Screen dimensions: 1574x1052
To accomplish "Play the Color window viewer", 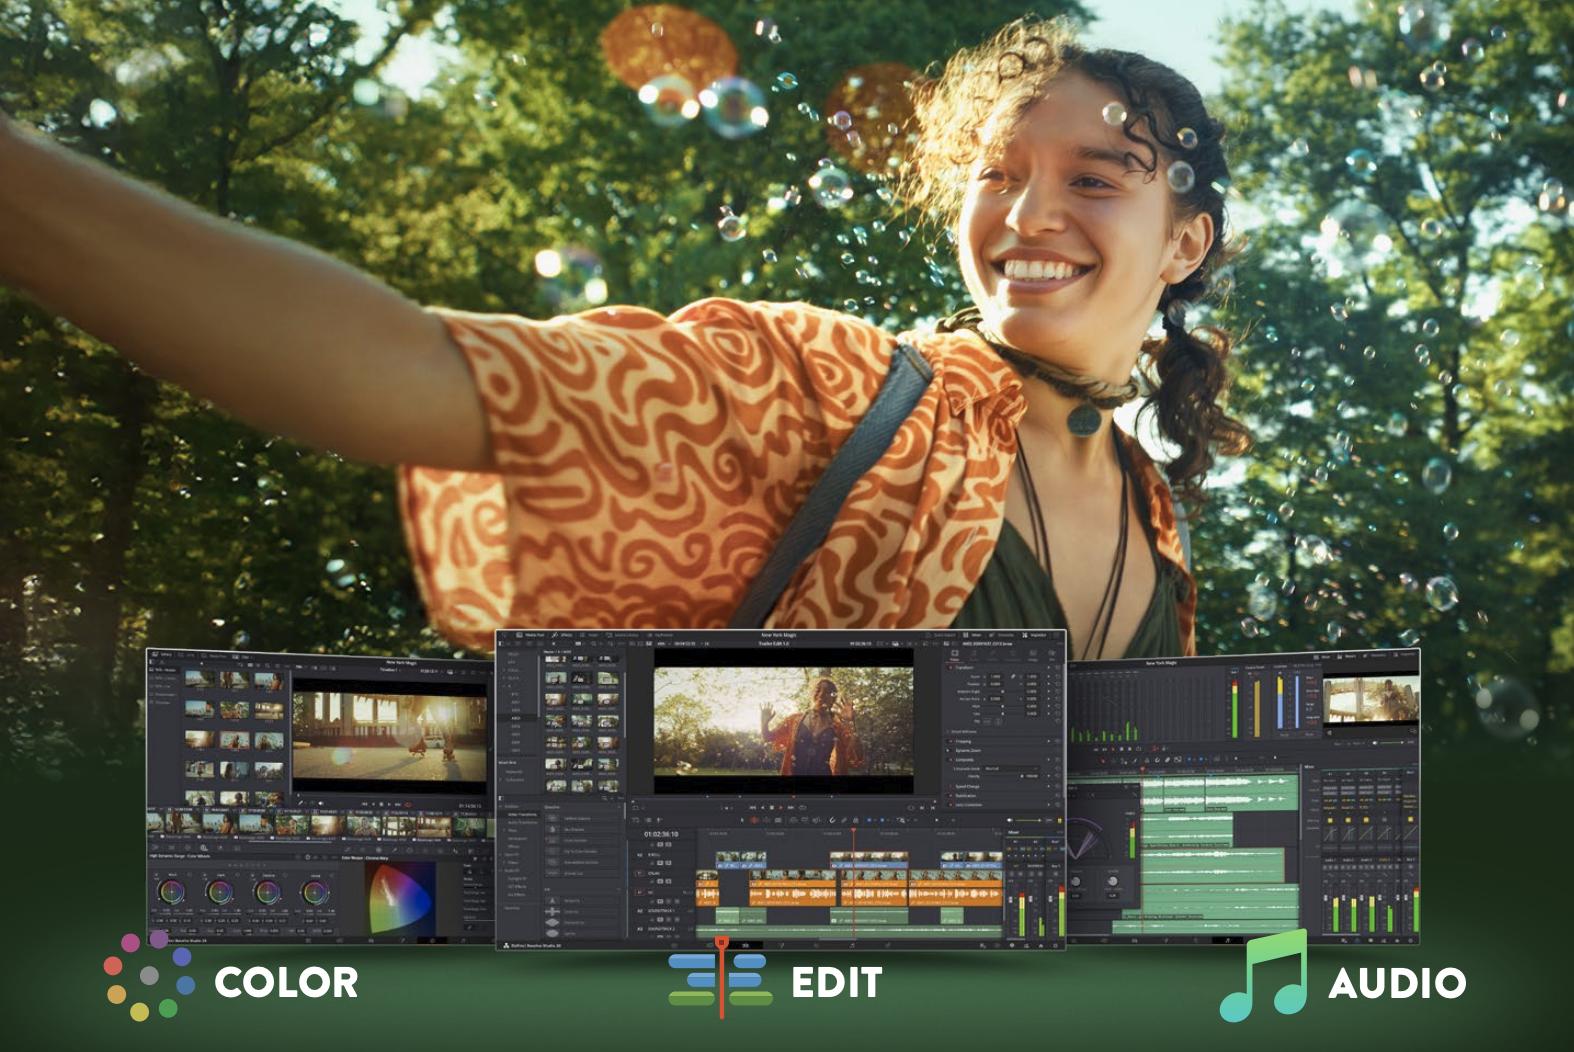I will coord(389,804).
